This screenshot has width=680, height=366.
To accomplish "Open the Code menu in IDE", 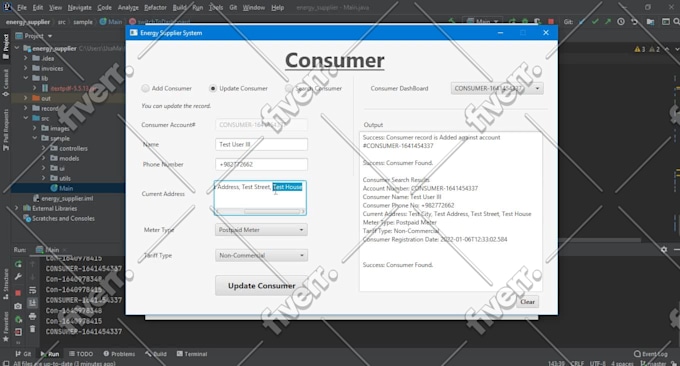I will [104, 7].
